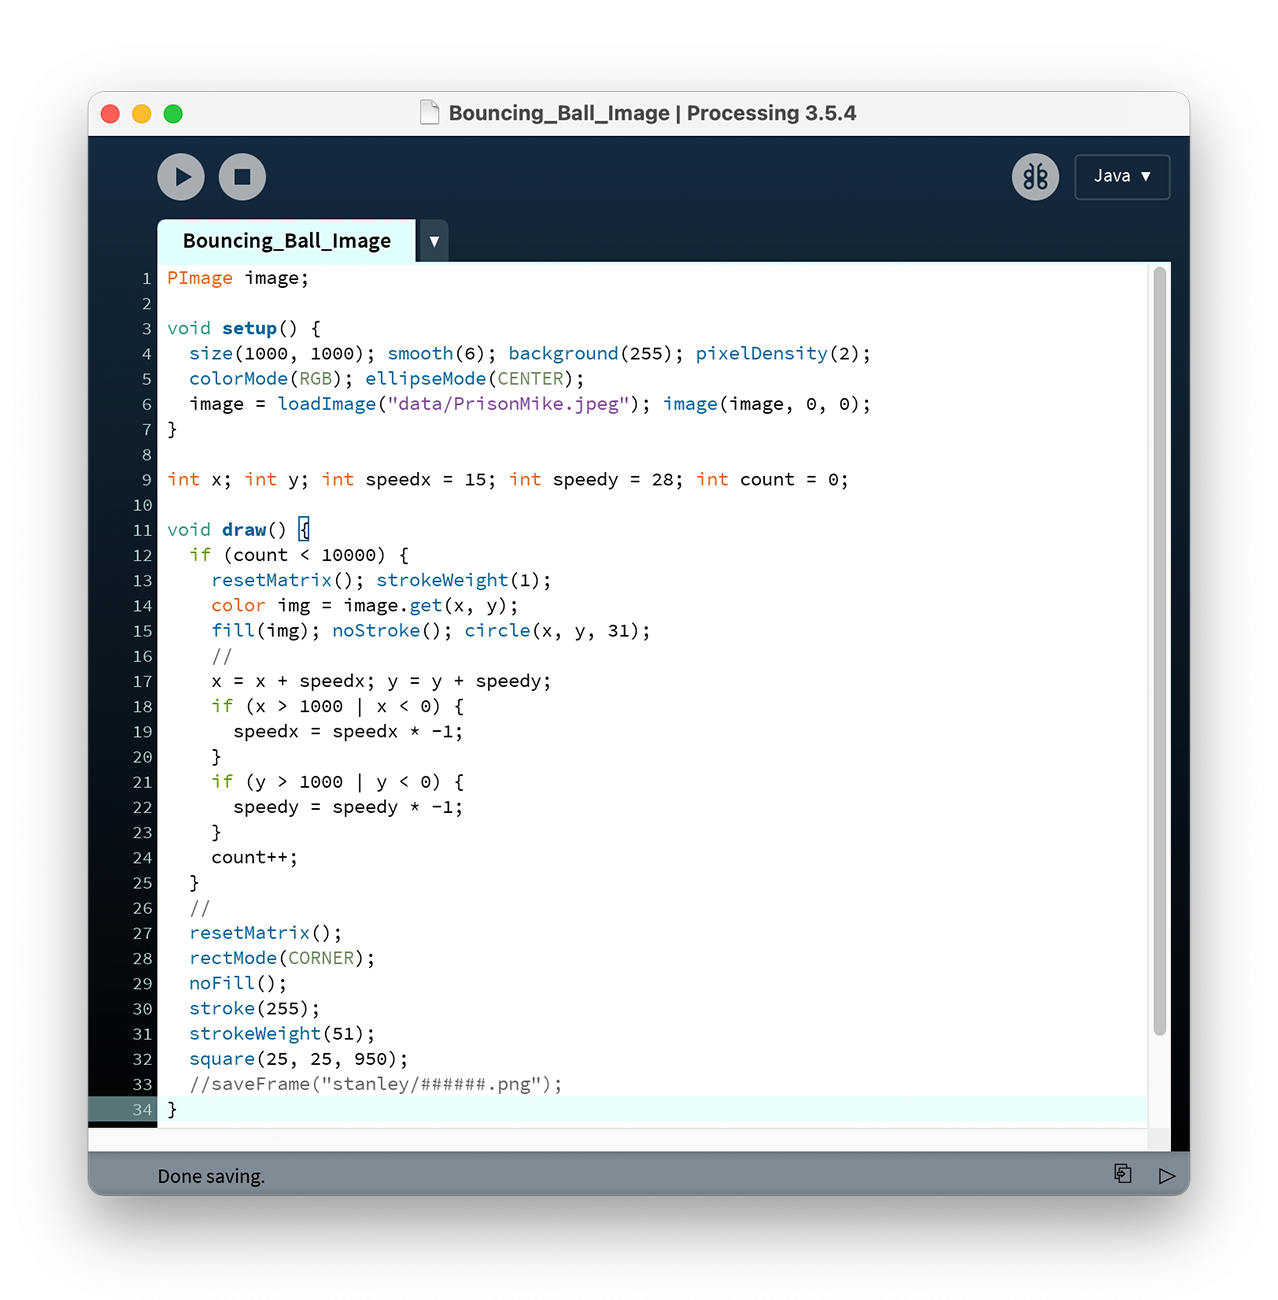1278x1300 pixels.
Task: Click the 'Done saving.' status message
Action: 211,1176
